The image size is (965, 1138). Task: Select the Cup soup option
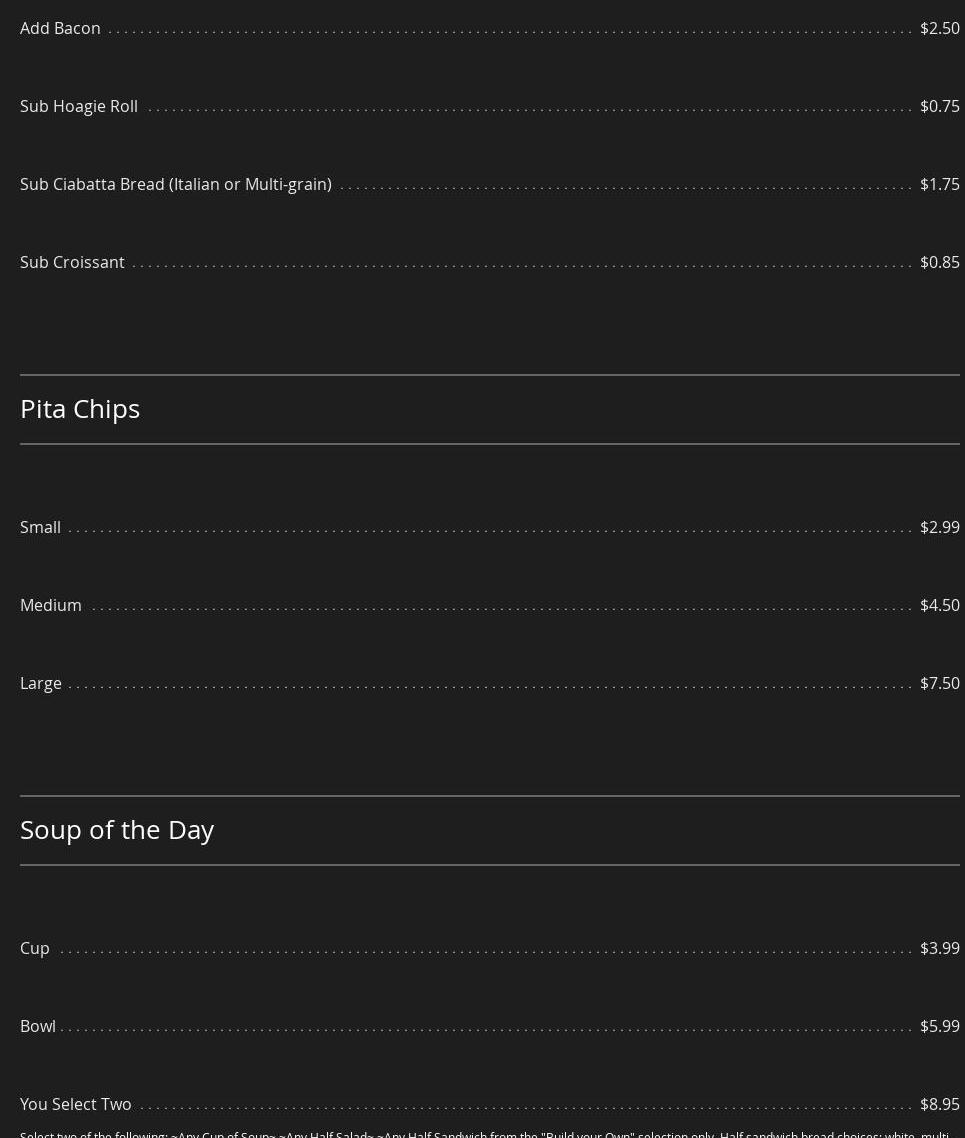[35, 948]
